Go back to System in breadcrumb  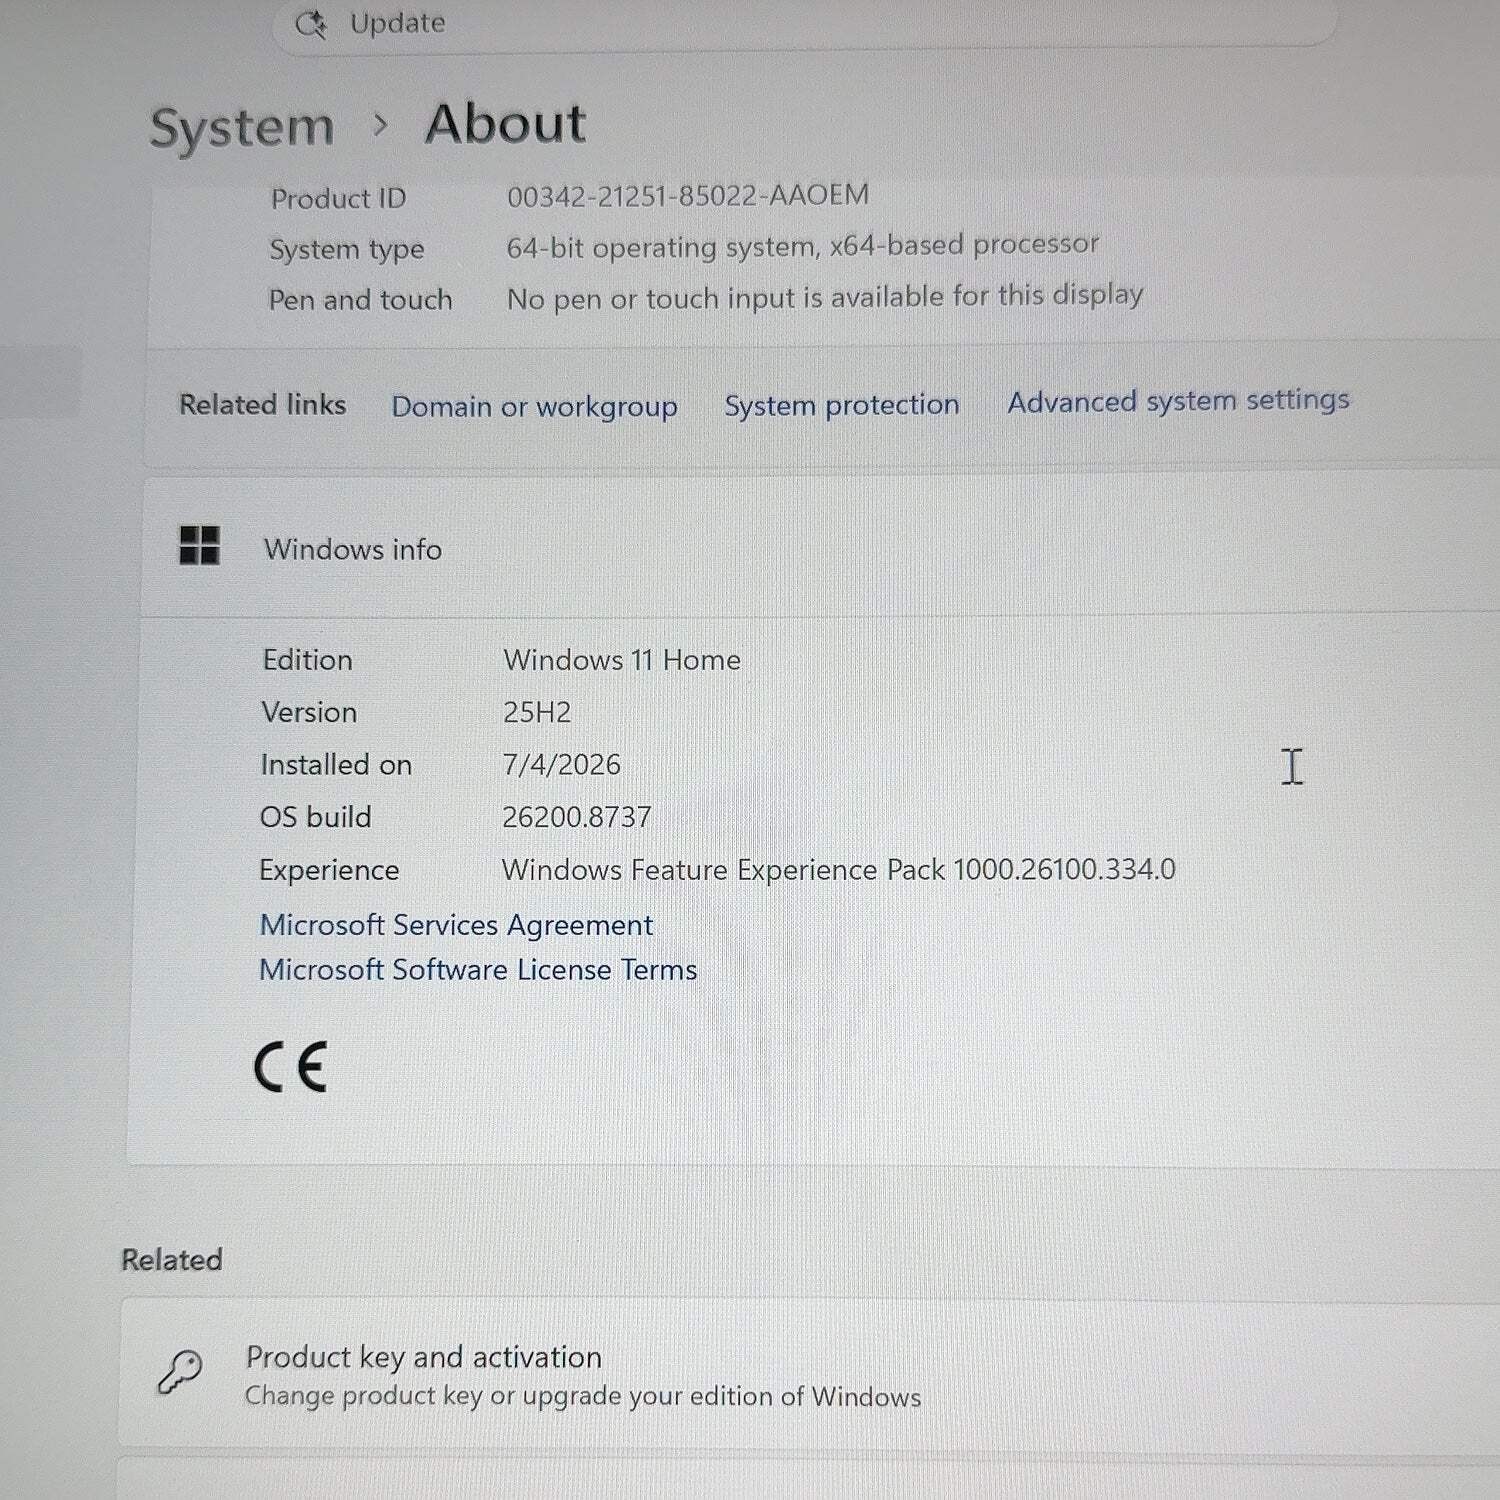pyautogui.click(x=241, y=128)
